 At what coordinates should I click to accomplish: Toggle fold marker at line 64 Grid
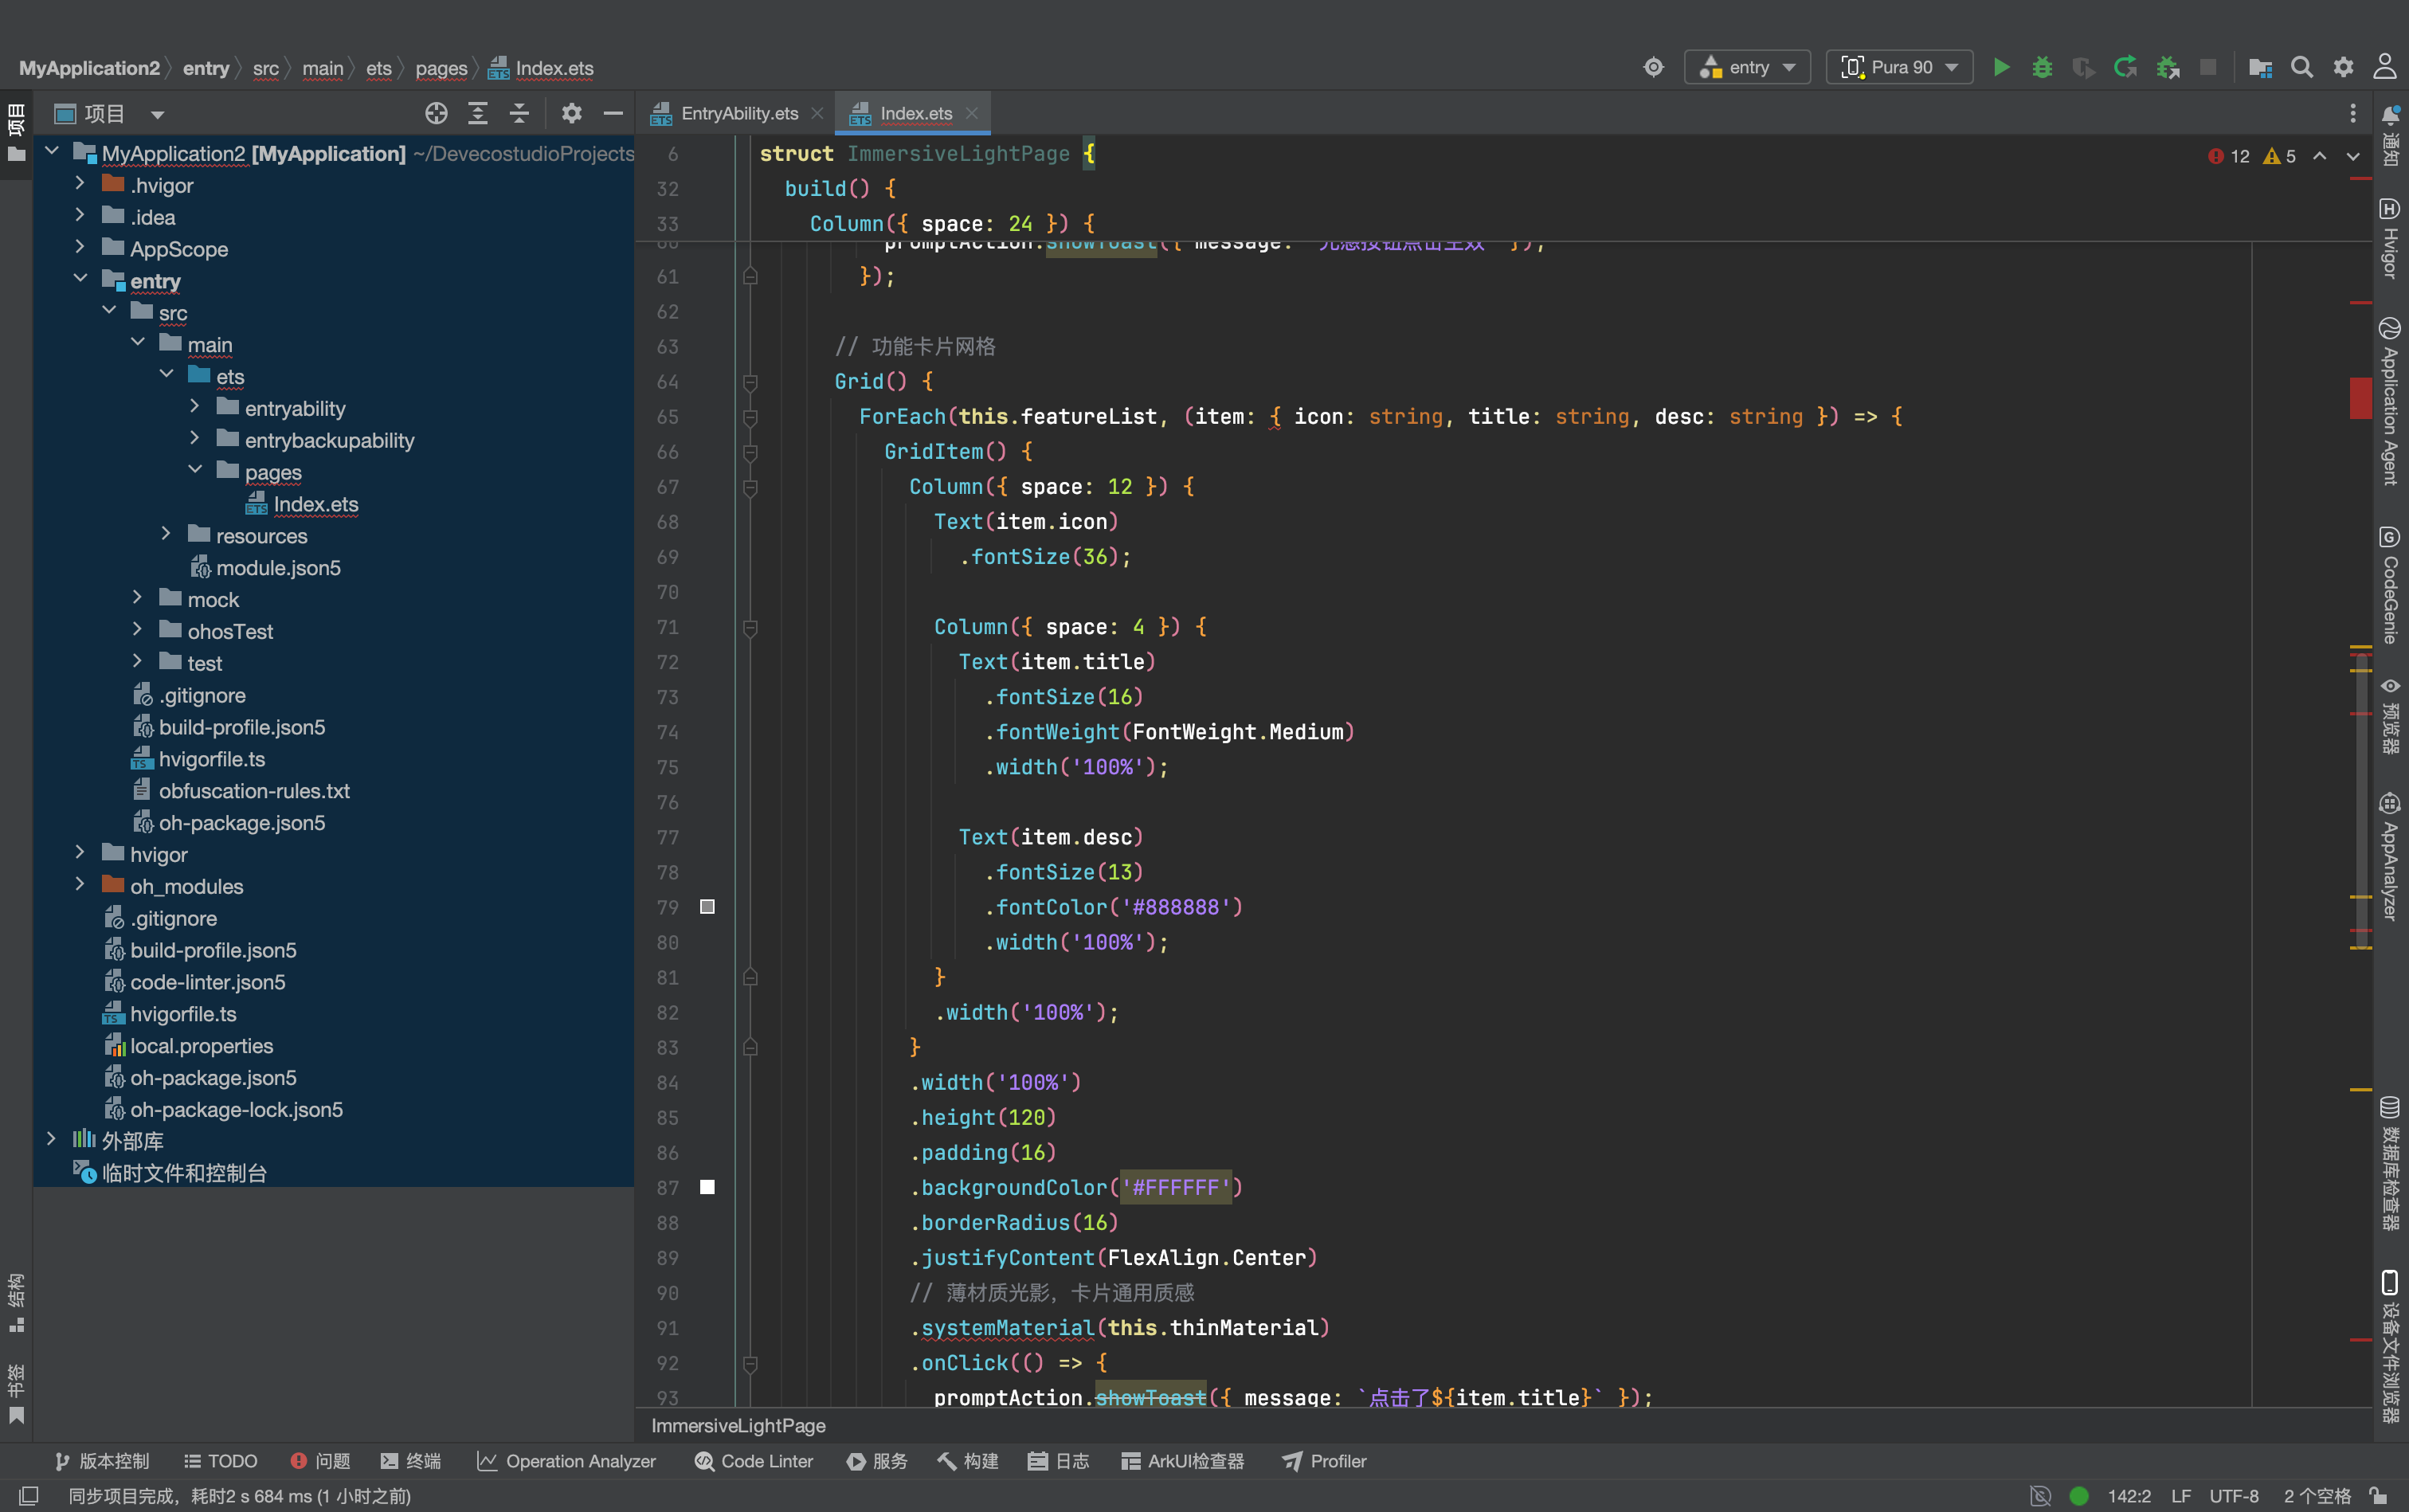[750, 382]
